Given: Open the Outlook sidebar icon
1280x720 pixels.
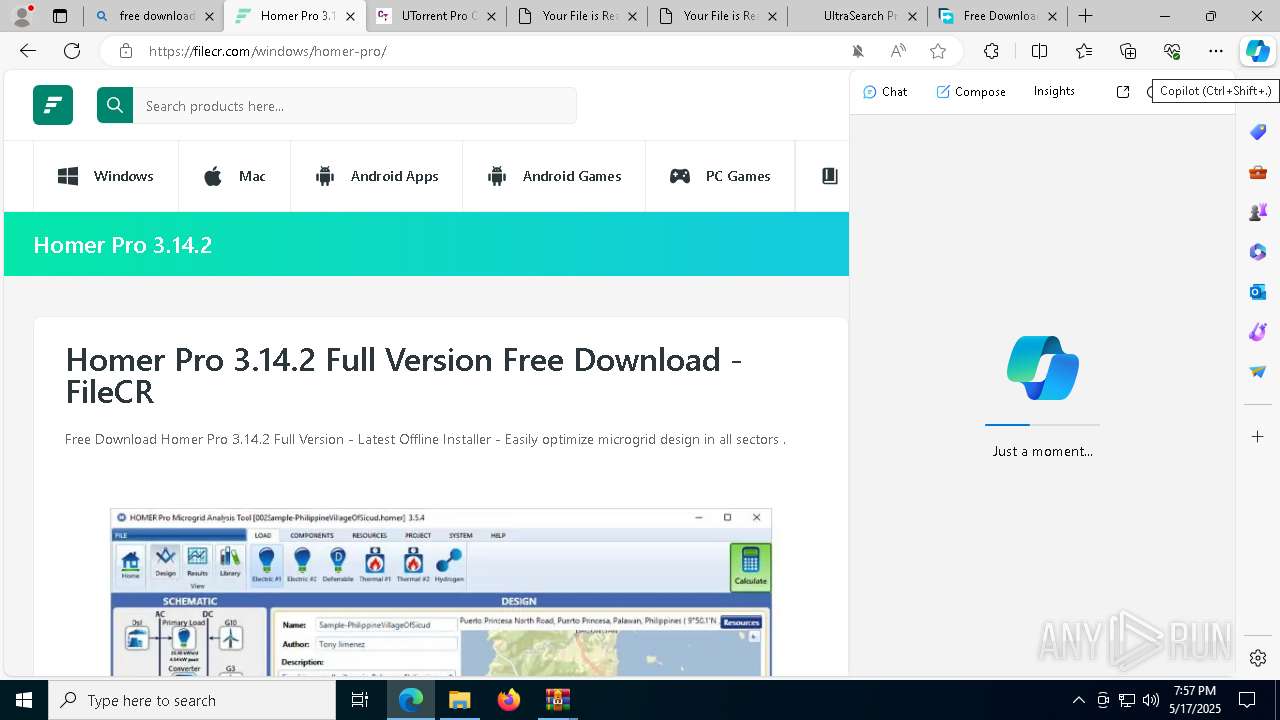Looking at the screenshot, I should pyautogui.click(x=1258, y=292).
